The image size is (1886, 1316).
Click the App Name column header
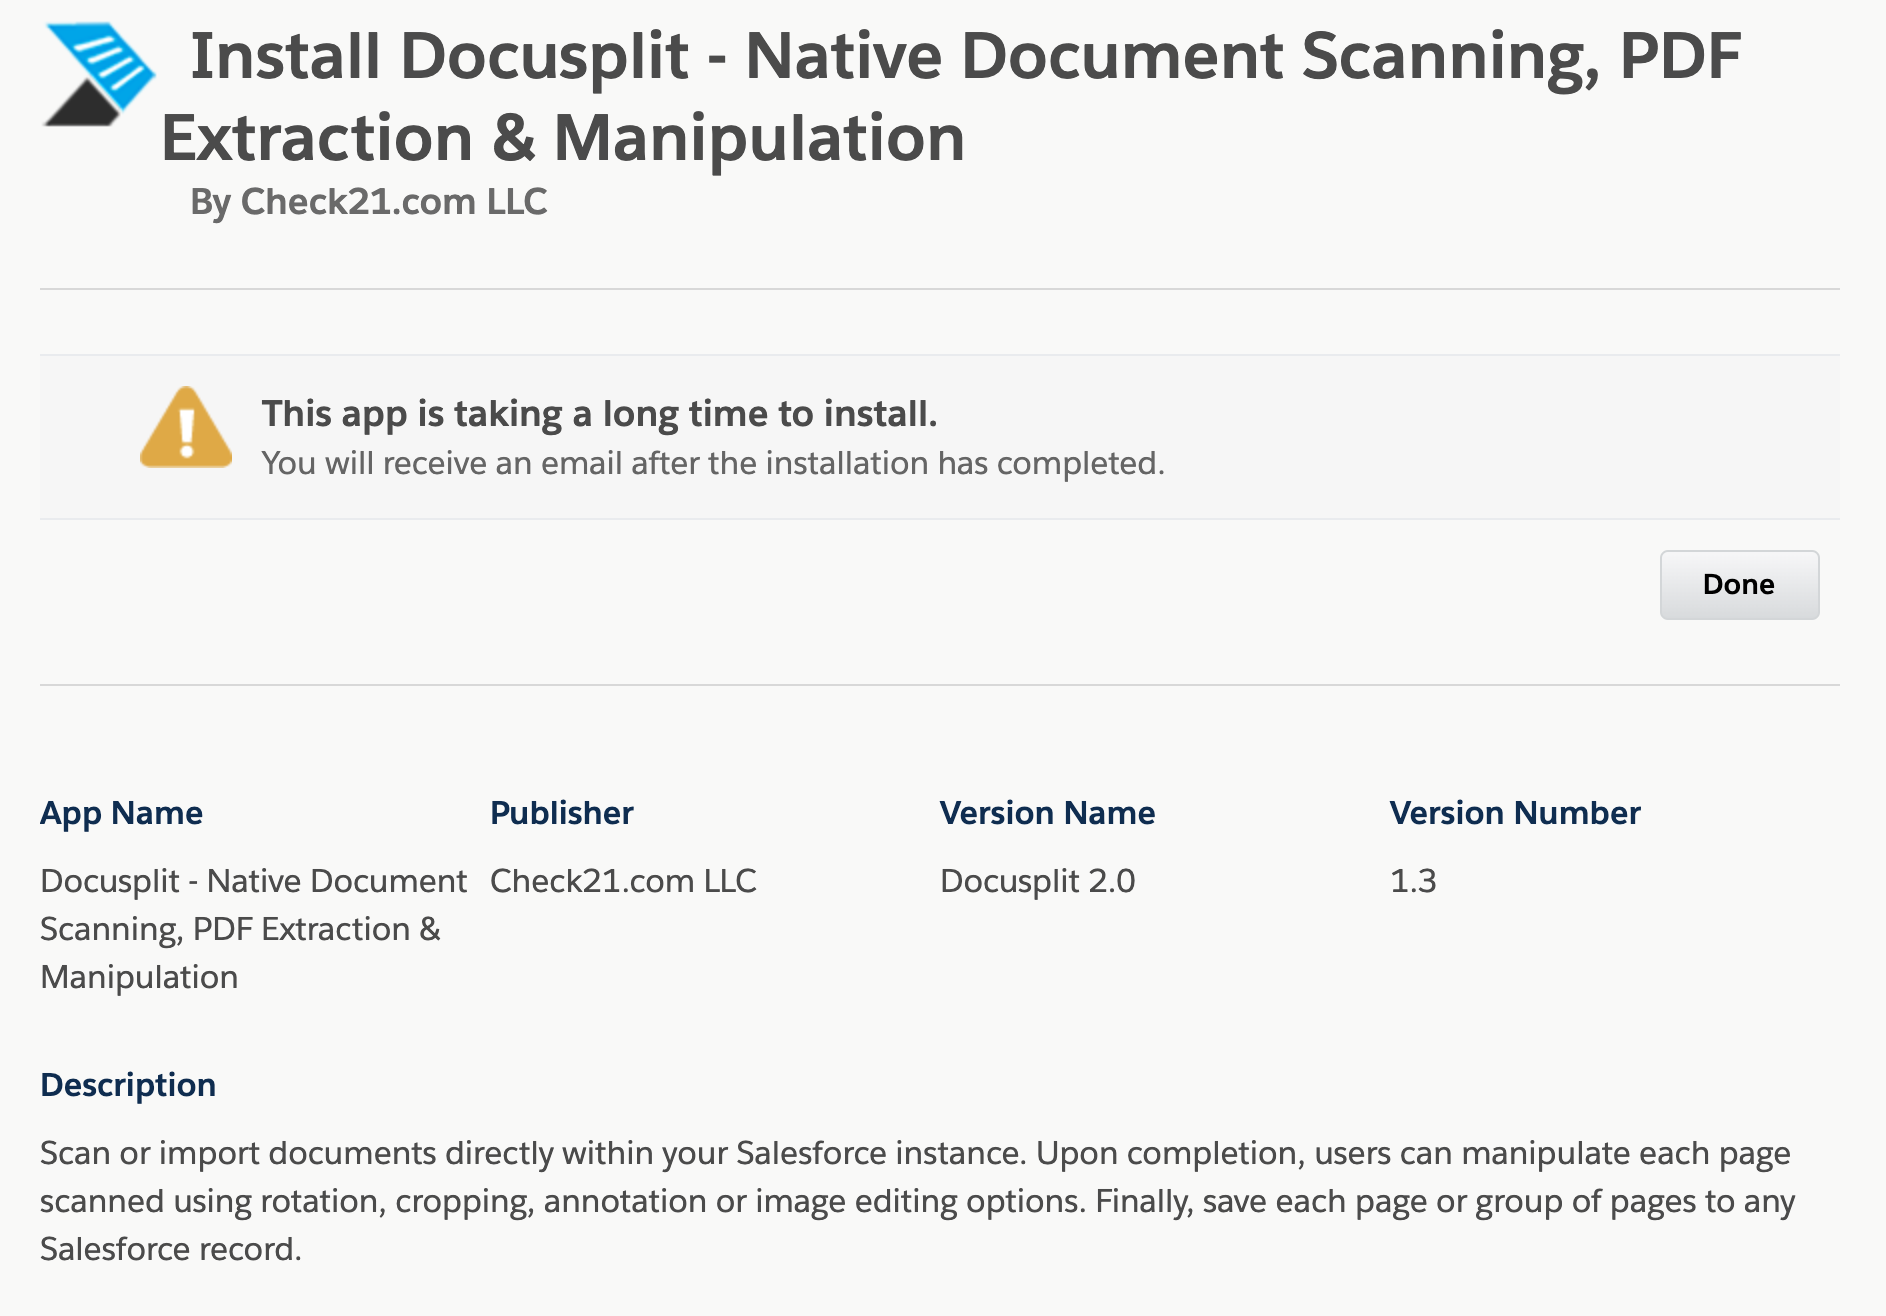121,813
